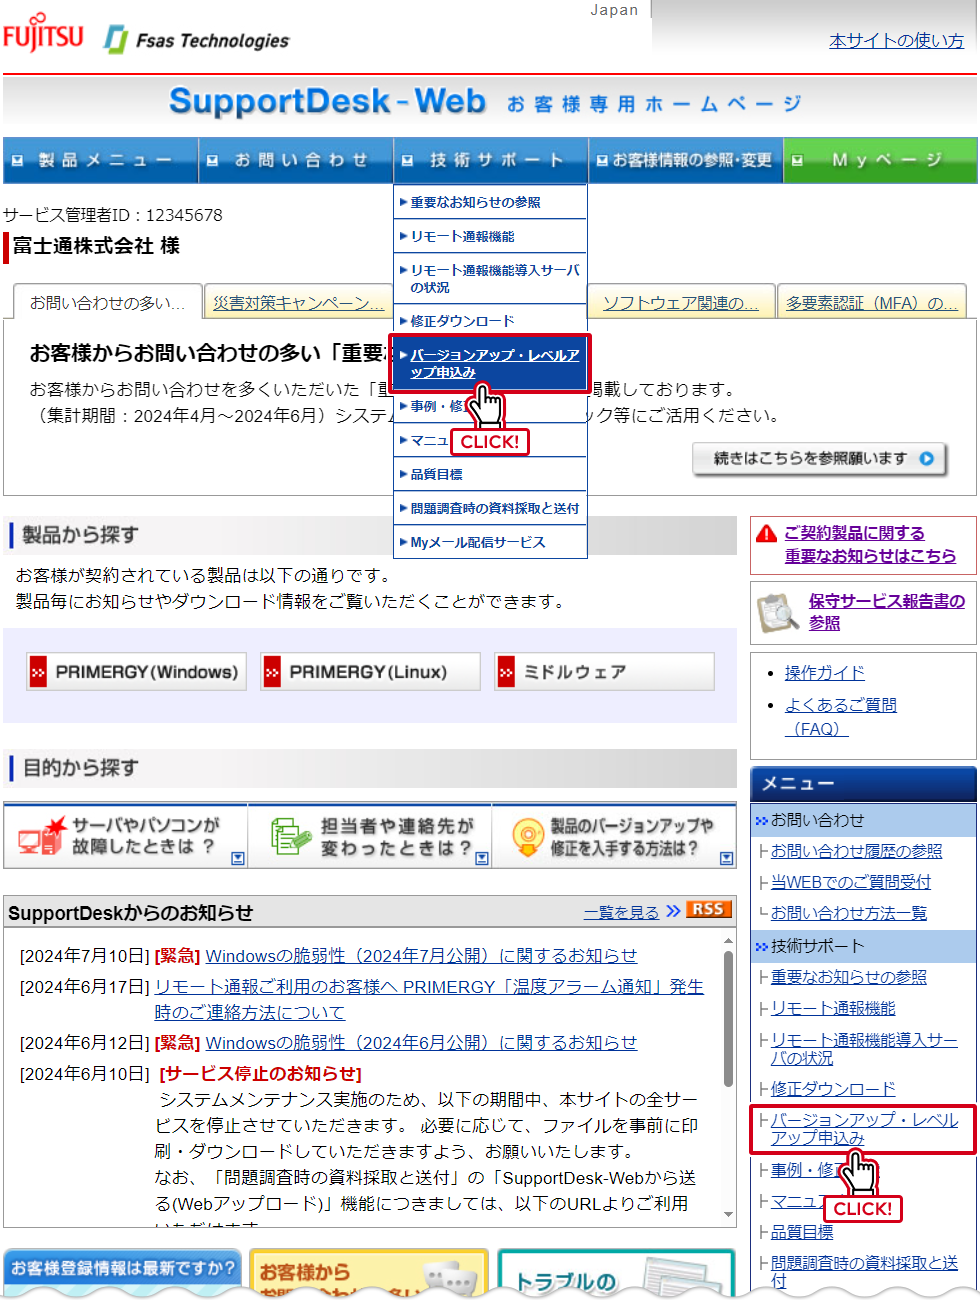Switch to the 多要素認証（MFA）の… tab
This screenshot has height=1300, width=980.
coord(872,302)
